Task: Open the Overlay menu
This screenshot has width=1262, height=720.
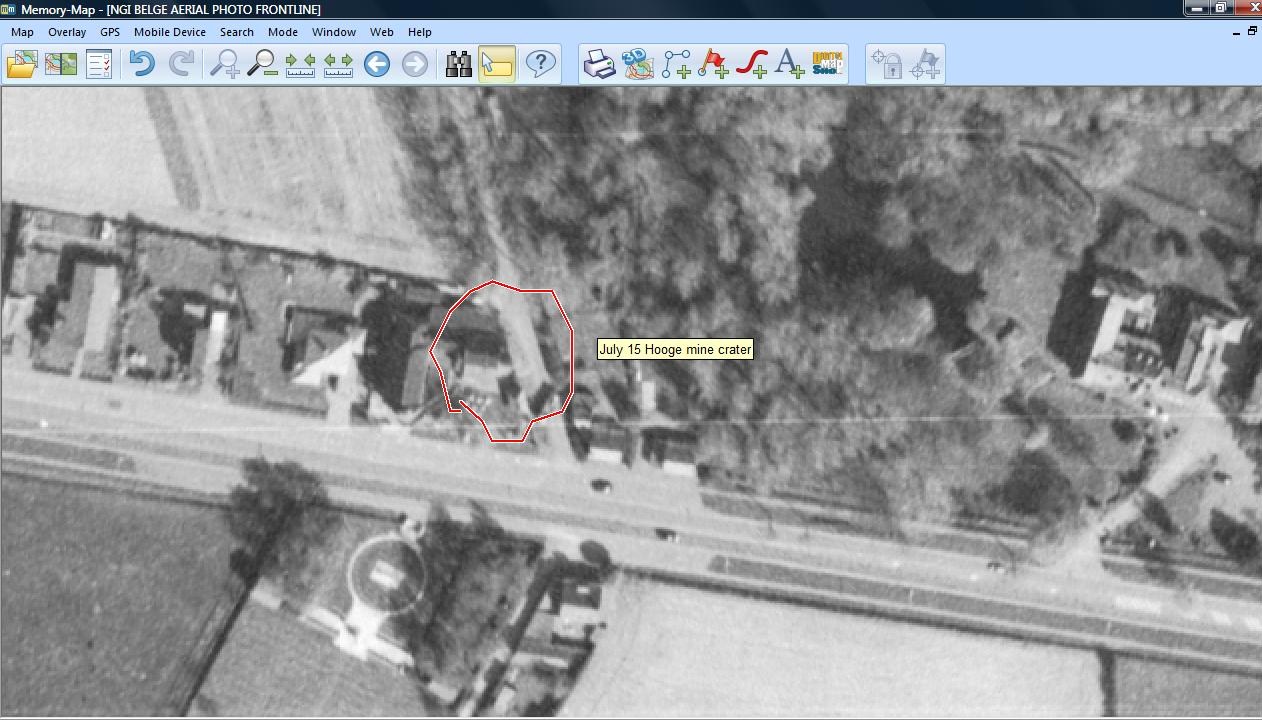Action: [x=67, y=32]
